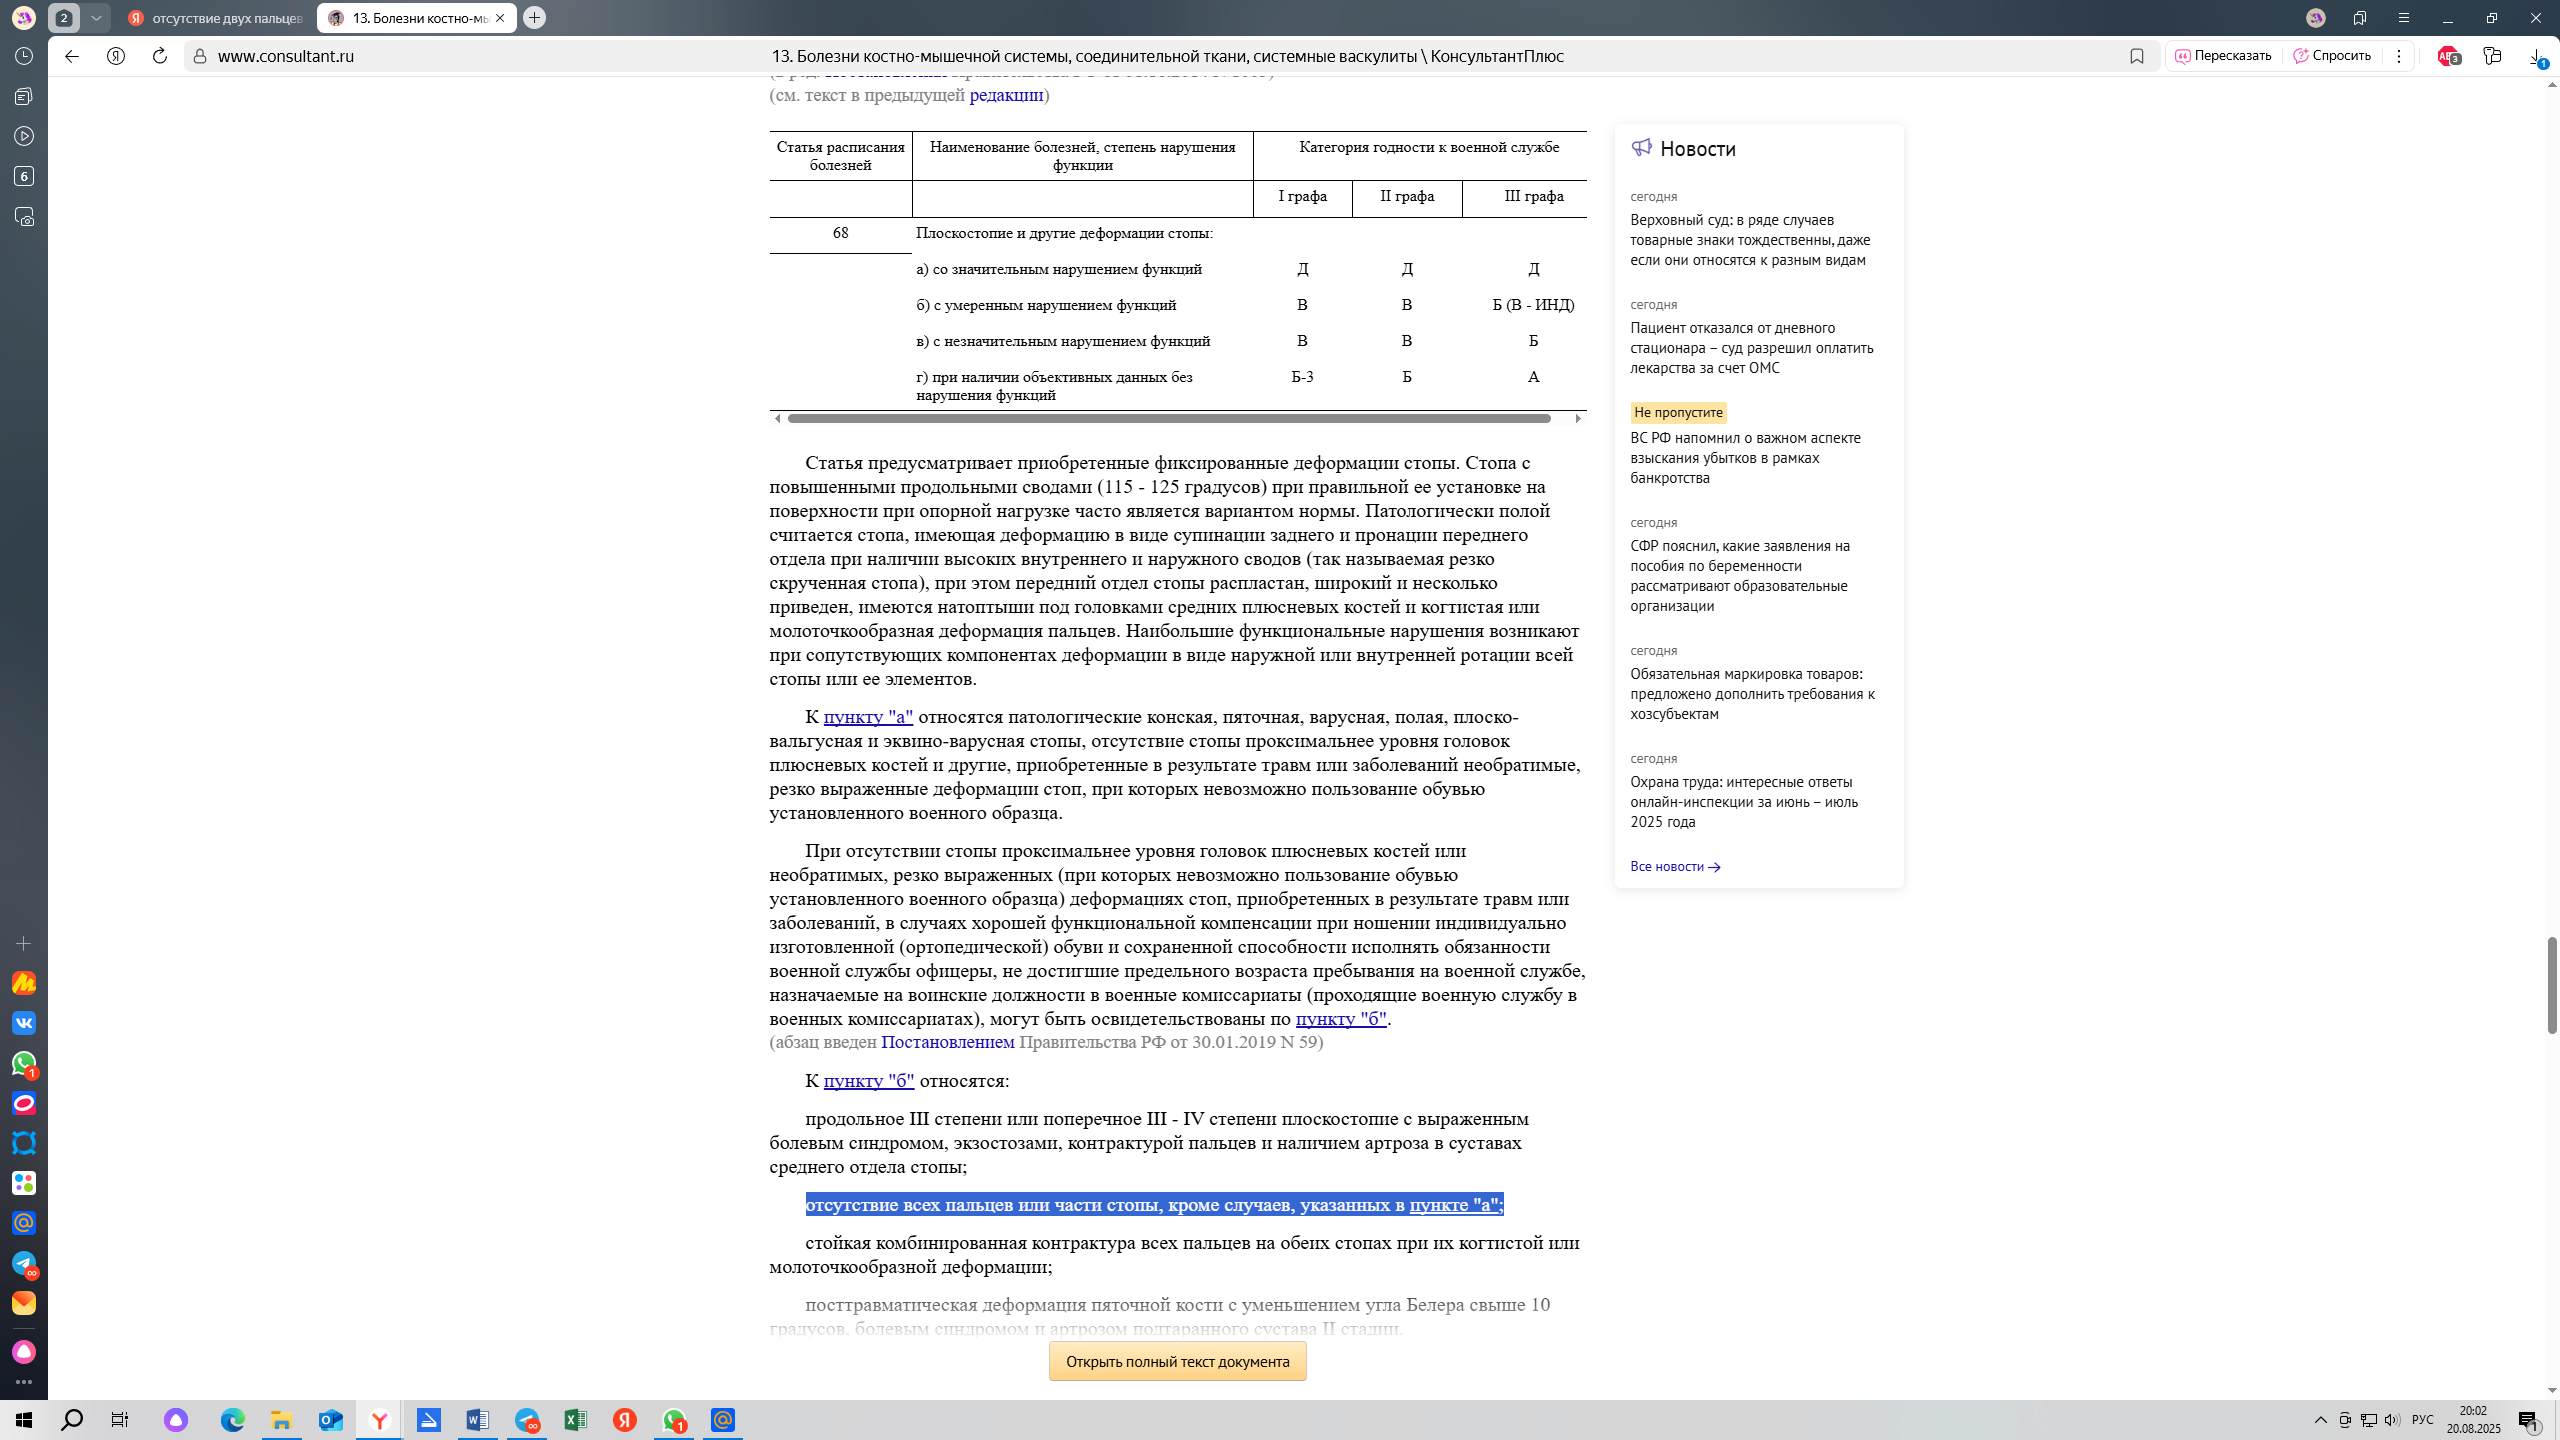Open browser history clock icon in sidebar

tap(24, 56)
